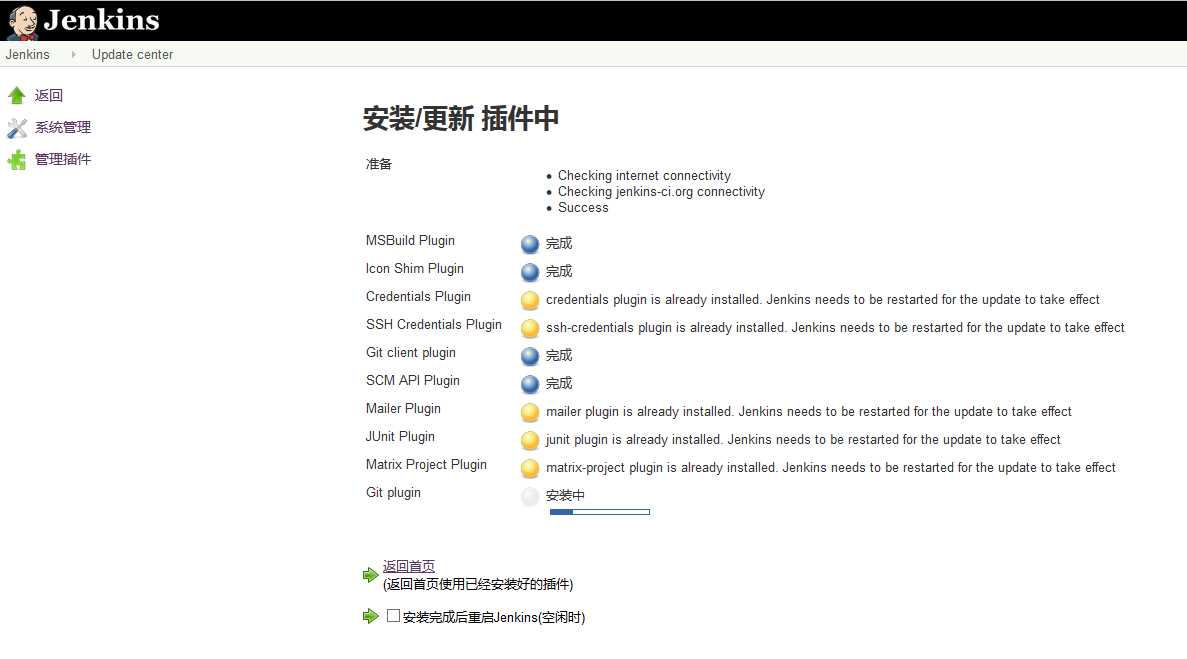Image resolution: width=1187 pixels, height=659 pixels.
Task: Click yellow status ball for Credentials Plugin
Action: (x=530, y=300)
